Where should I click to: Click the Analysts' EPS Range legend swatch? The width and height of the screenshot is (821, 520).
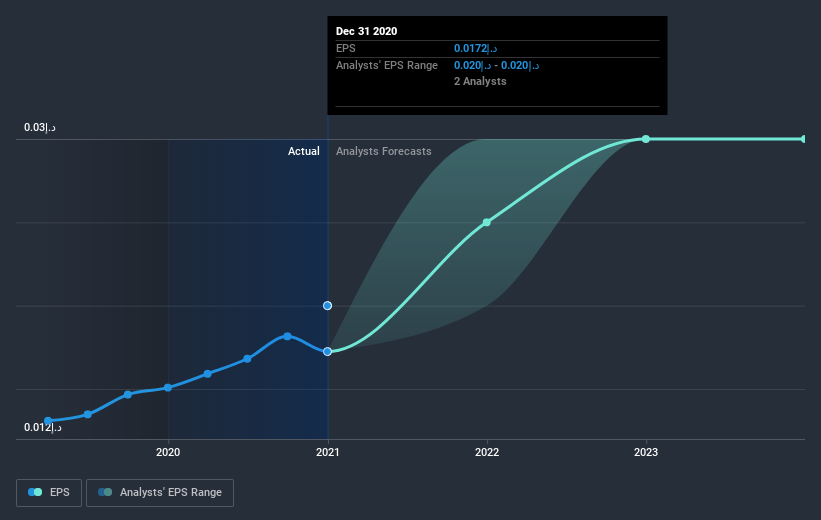[105, 492]
